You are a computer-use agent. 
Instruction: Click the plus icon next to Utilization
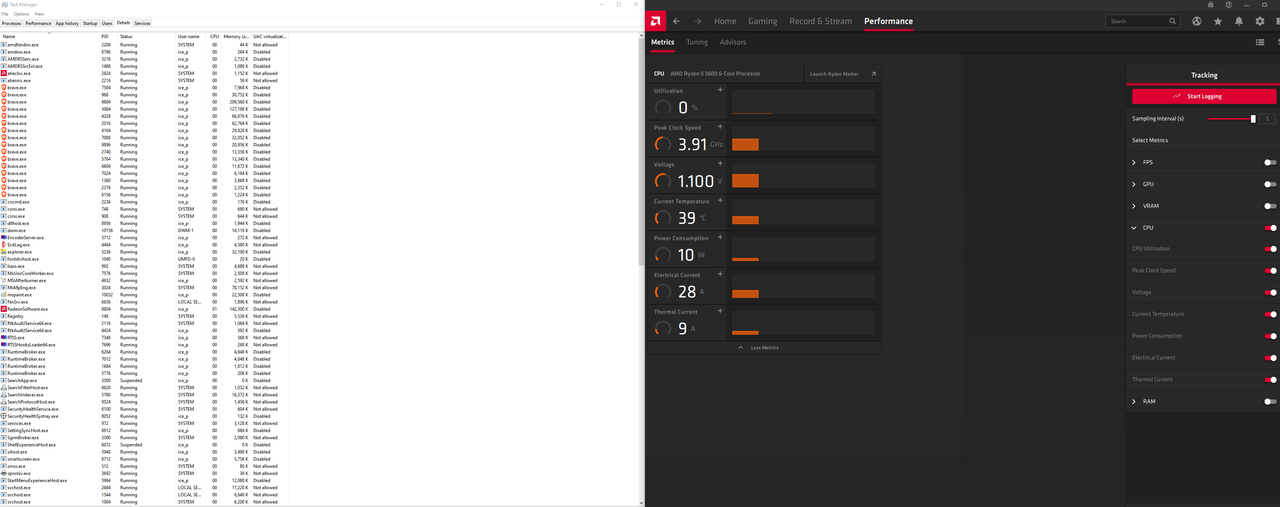719,90
